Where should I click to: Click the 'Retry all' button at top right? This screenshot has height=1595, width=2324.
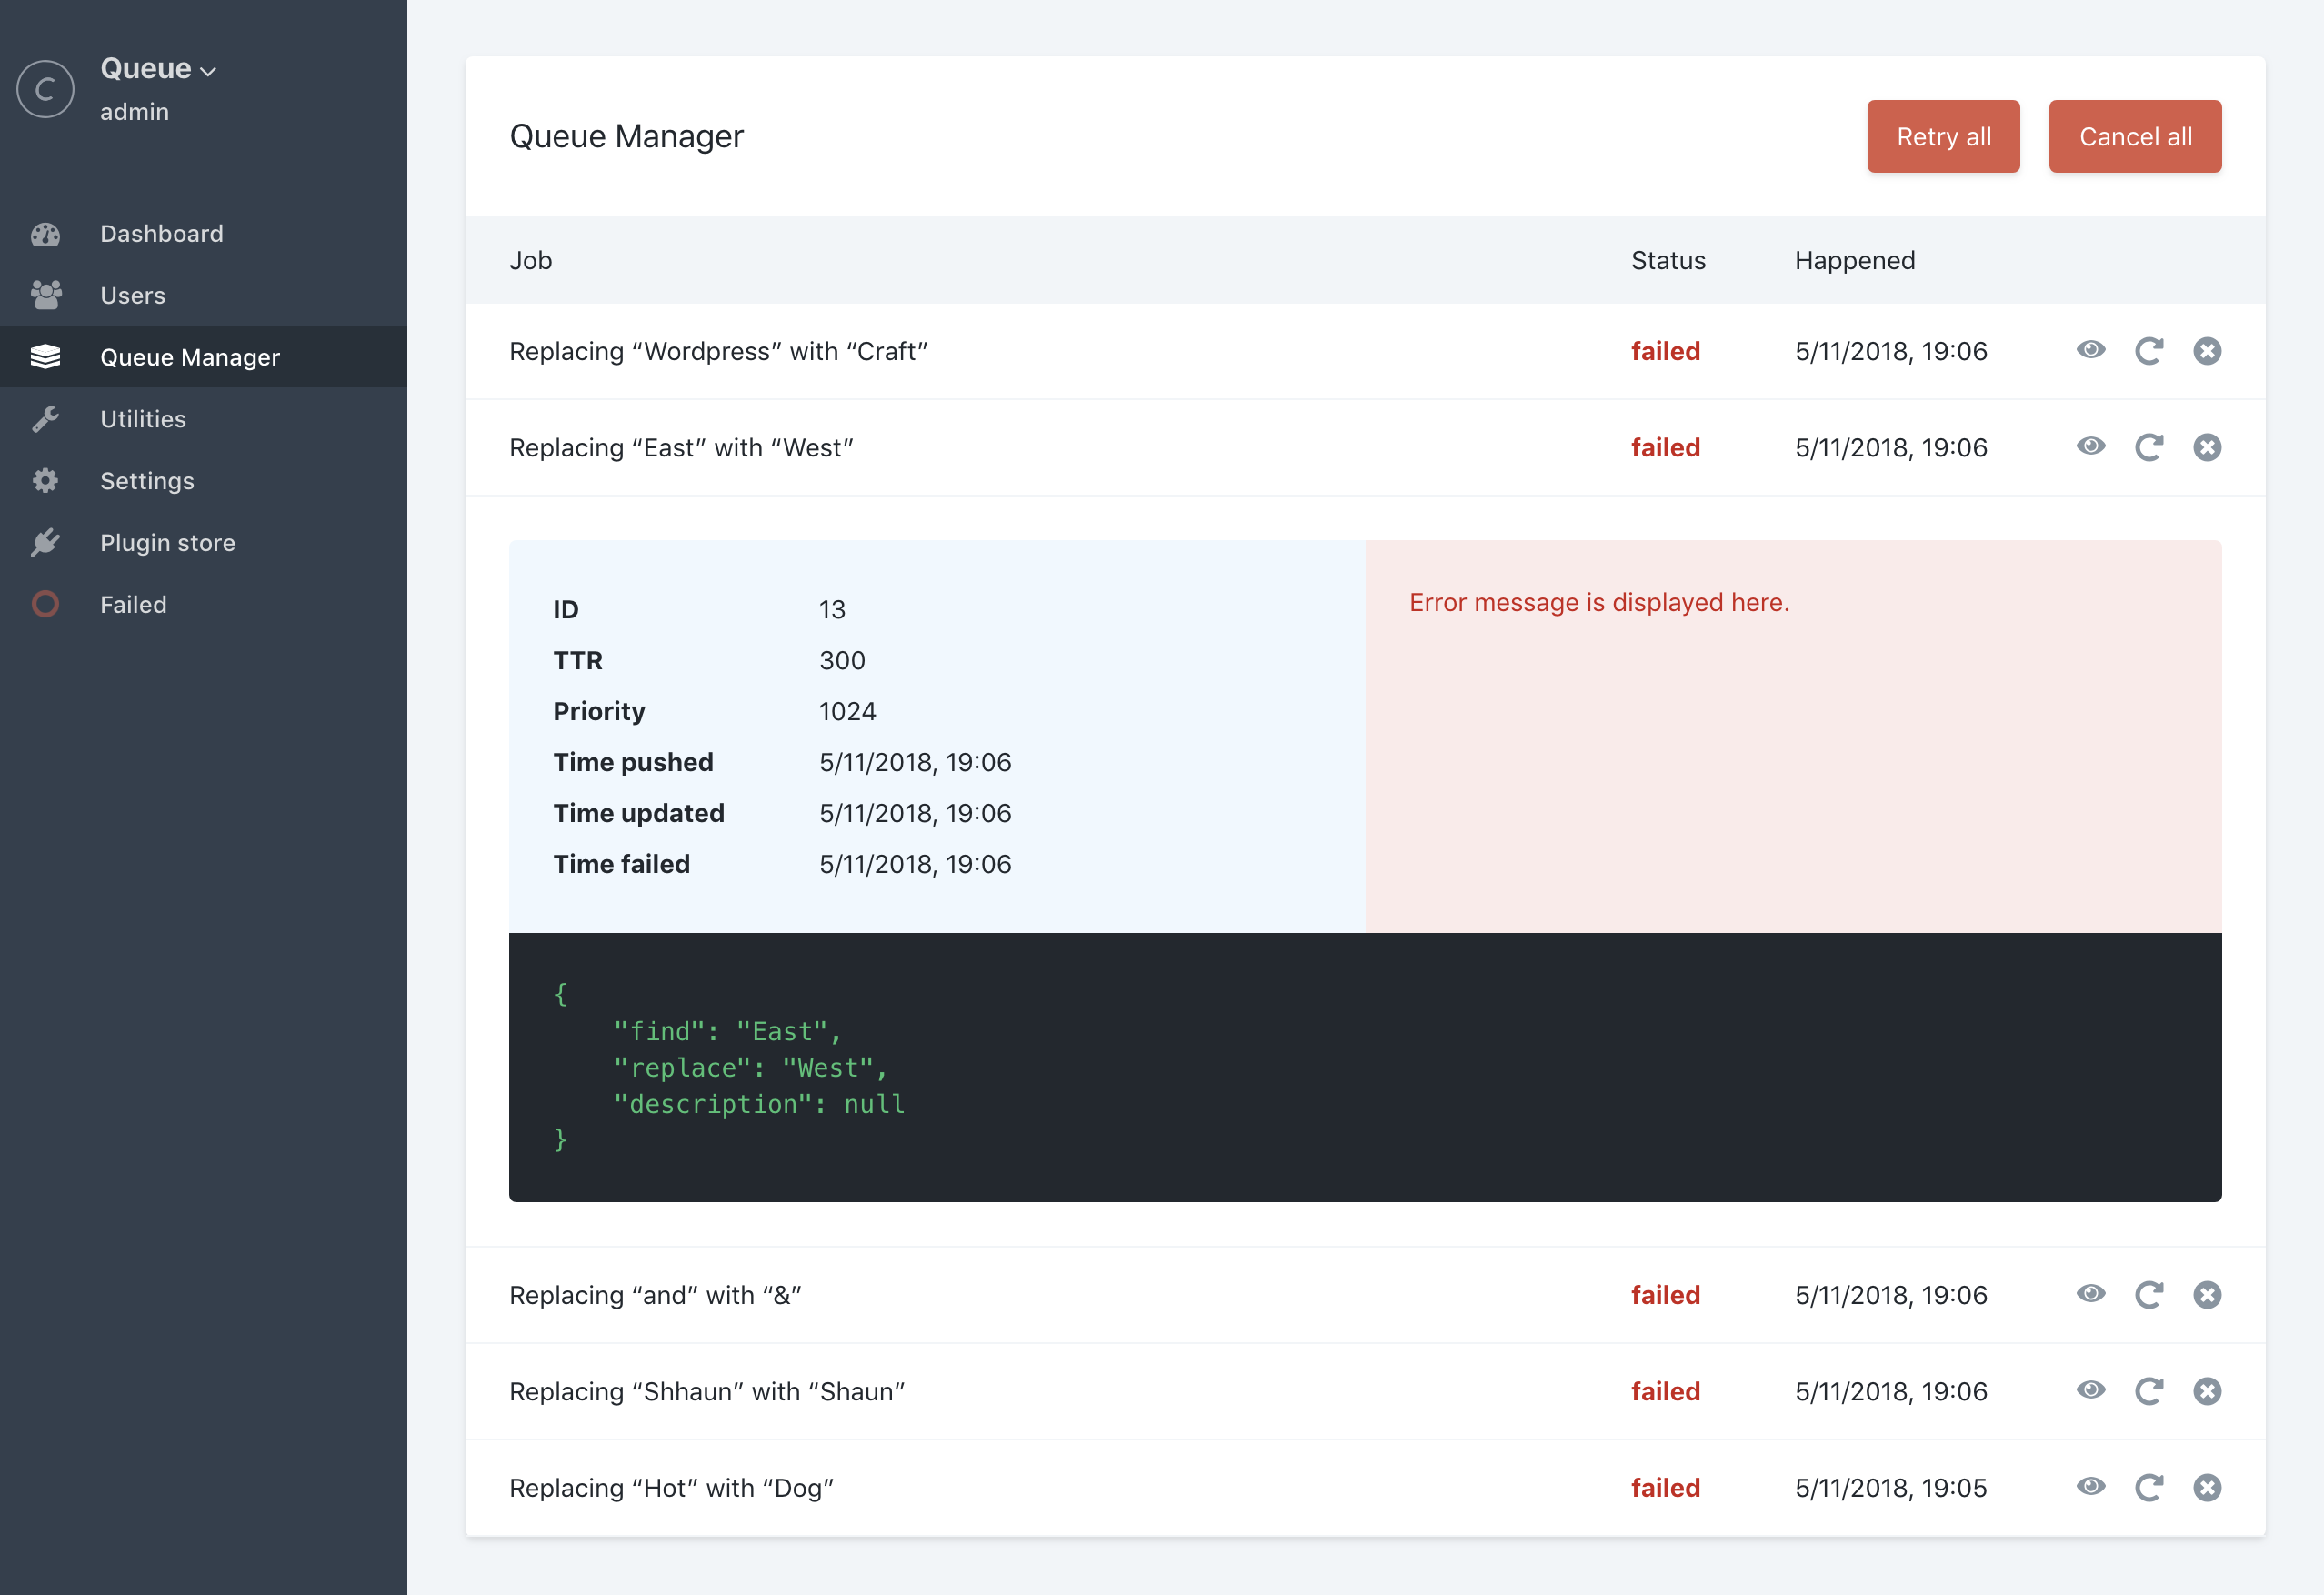click(x=1944, y=136)
